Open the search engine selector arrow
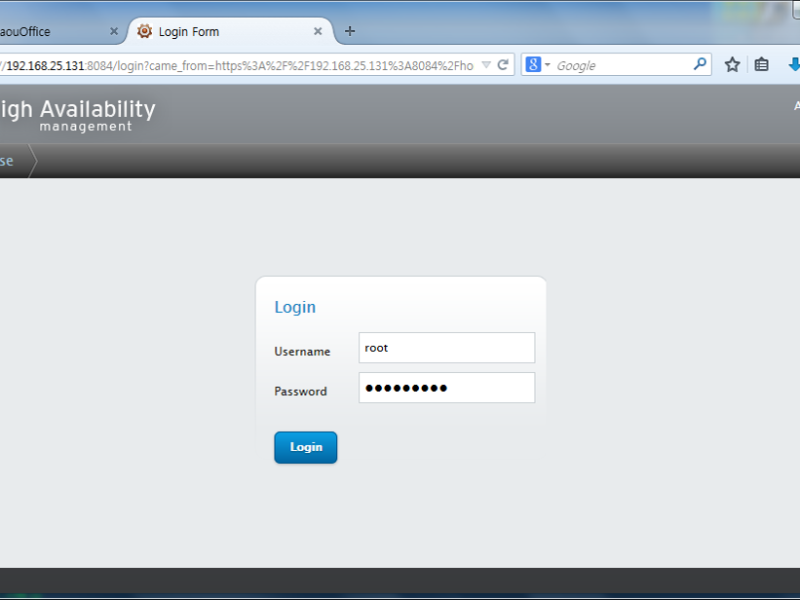800x600 pixels. tap(547, 65)
